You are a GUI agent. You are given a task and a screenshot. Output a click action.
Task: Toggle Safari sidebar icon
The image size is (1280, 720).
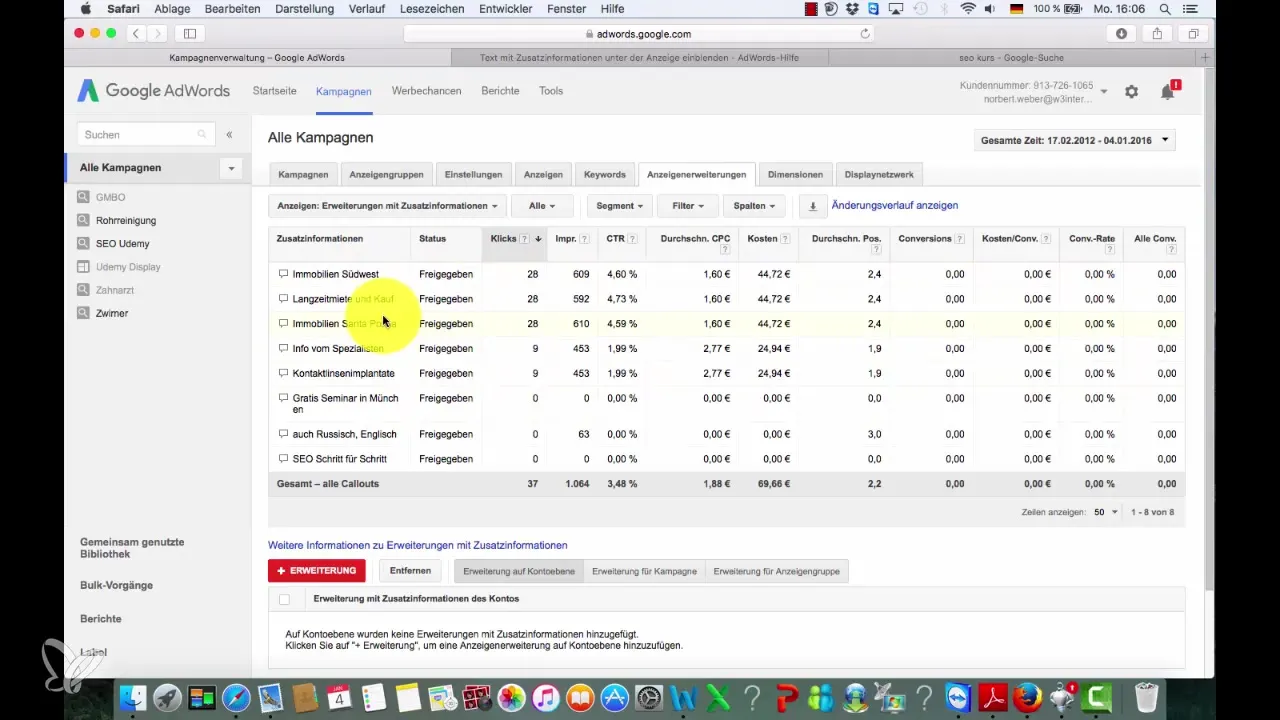click(x=189, y=33)
